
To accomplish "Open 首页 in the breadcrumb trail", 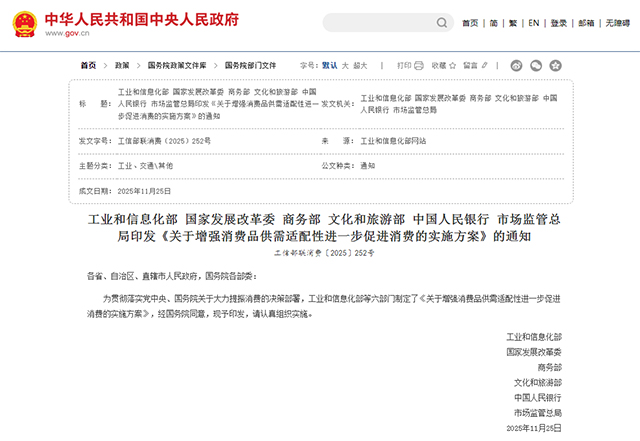I will [x=88, y=65].
